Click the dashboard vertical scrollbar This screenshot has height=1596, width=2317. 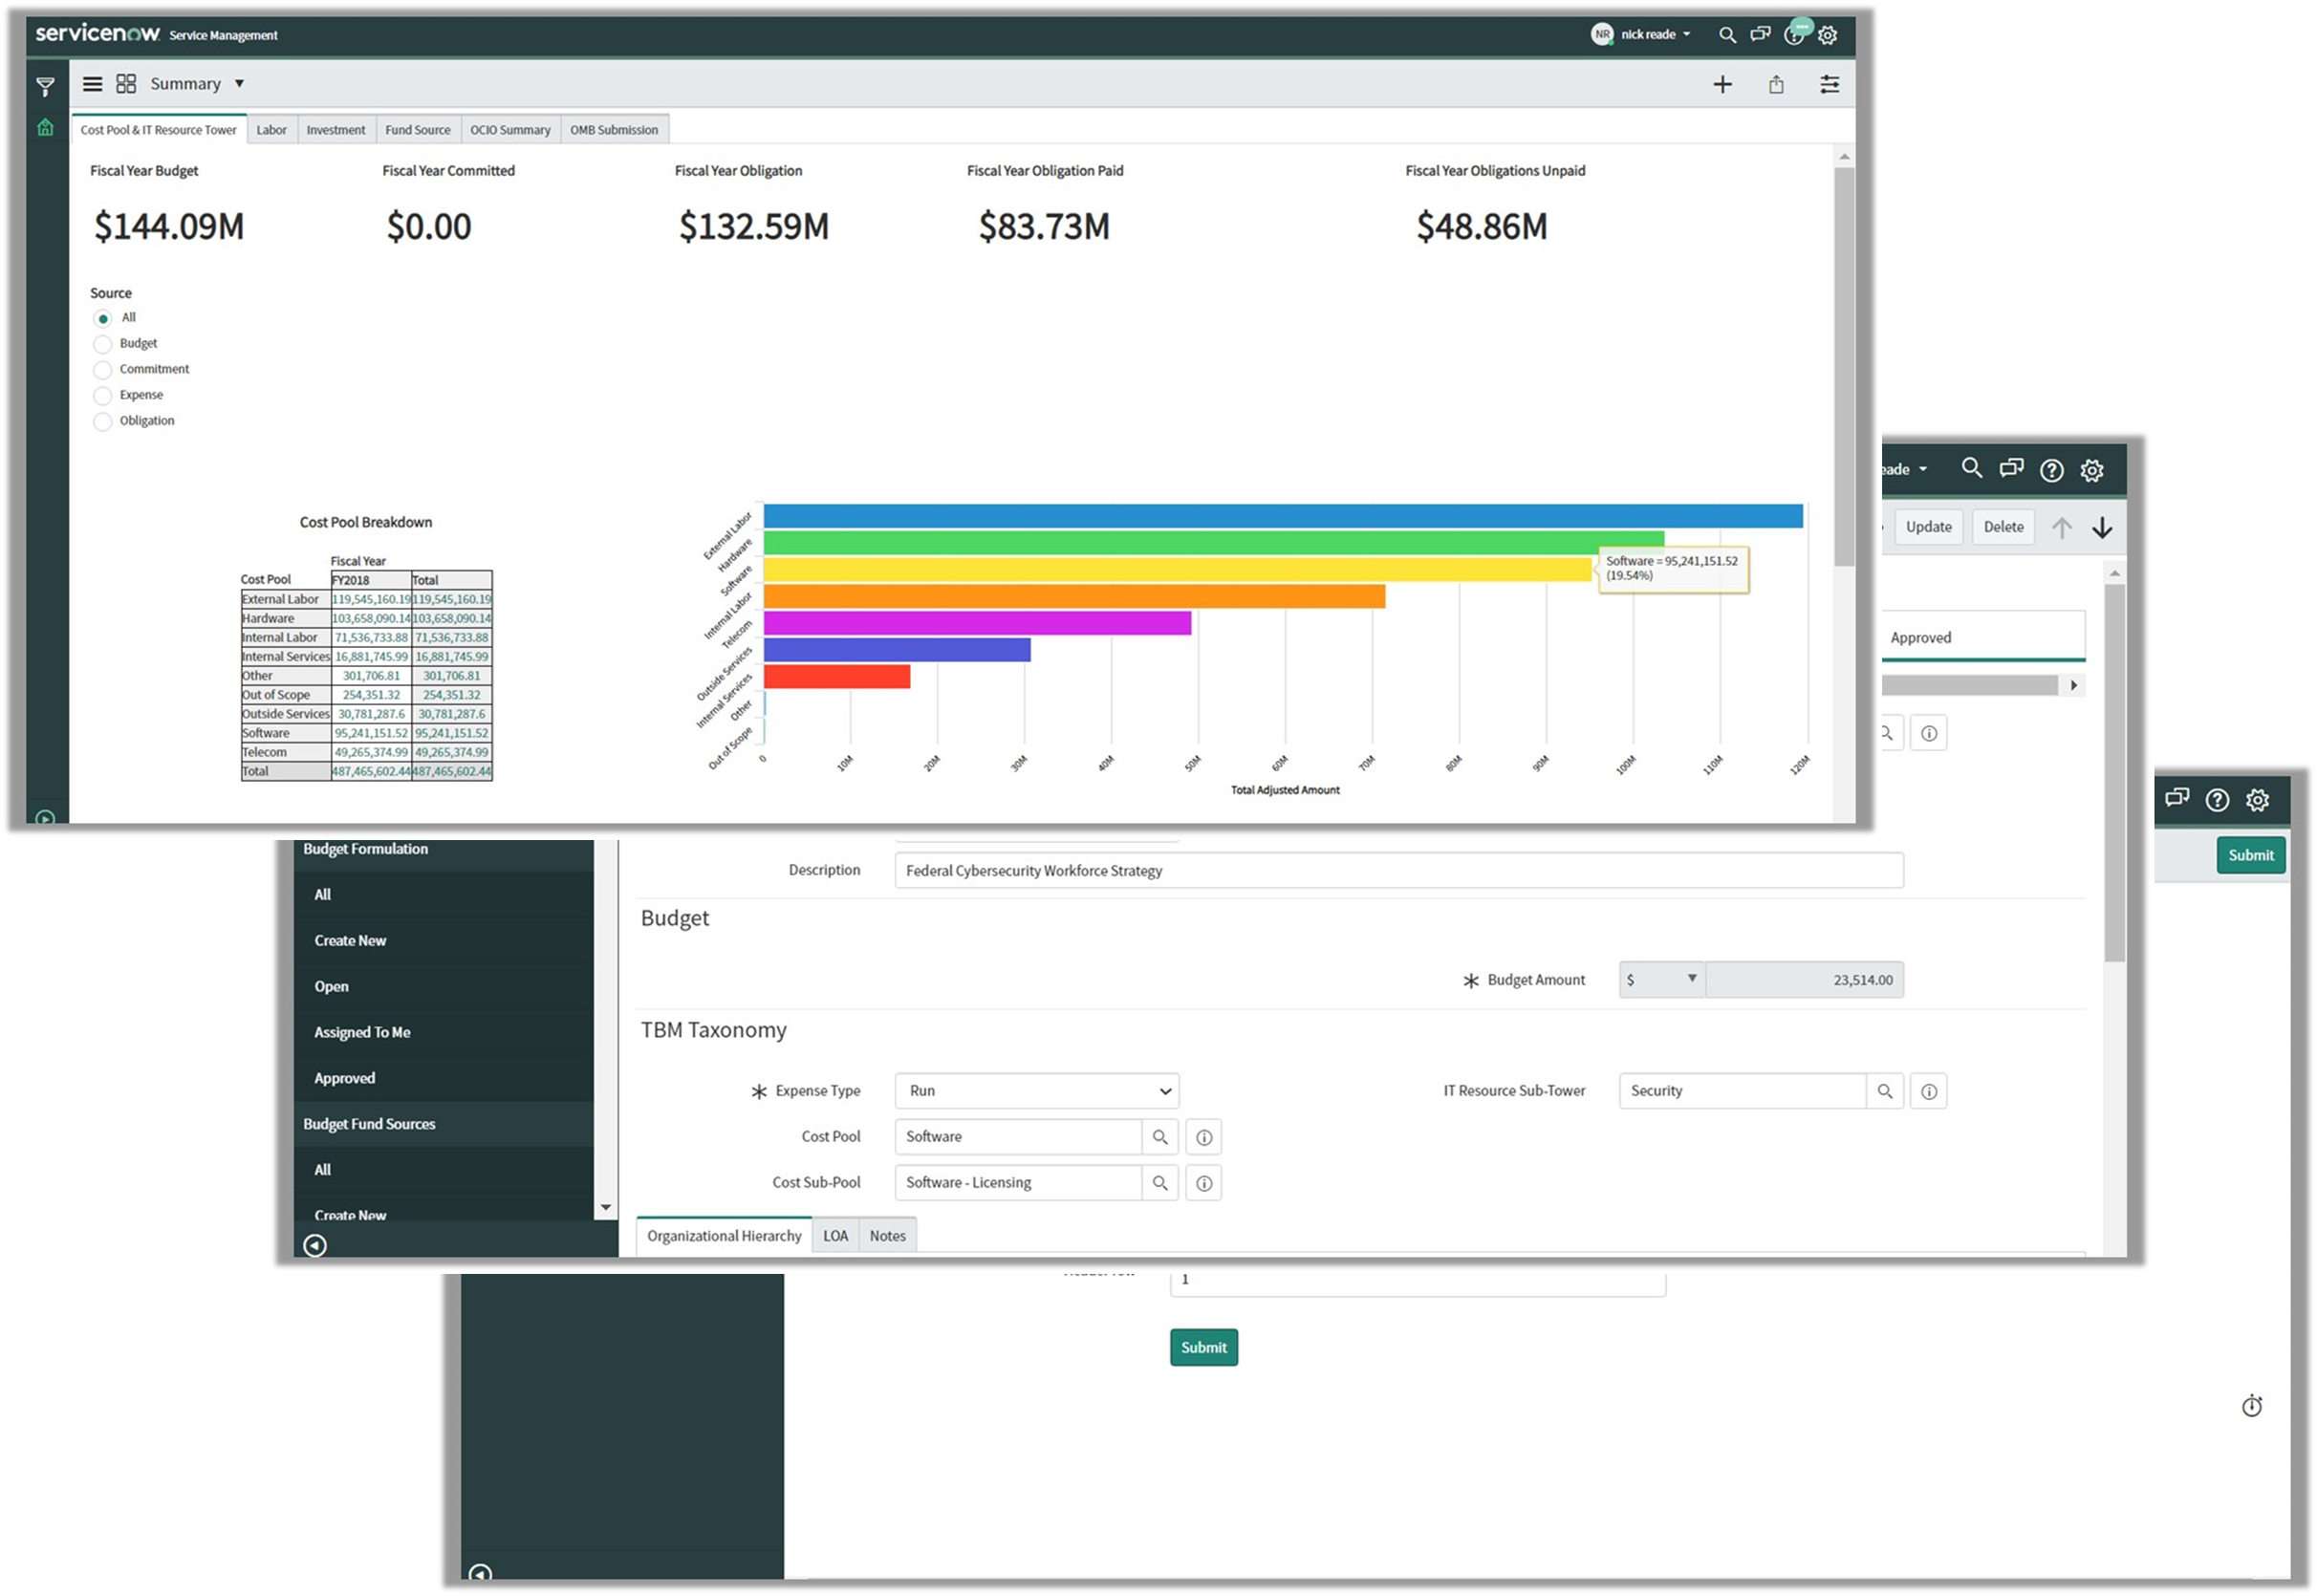tap(1845, 367)
